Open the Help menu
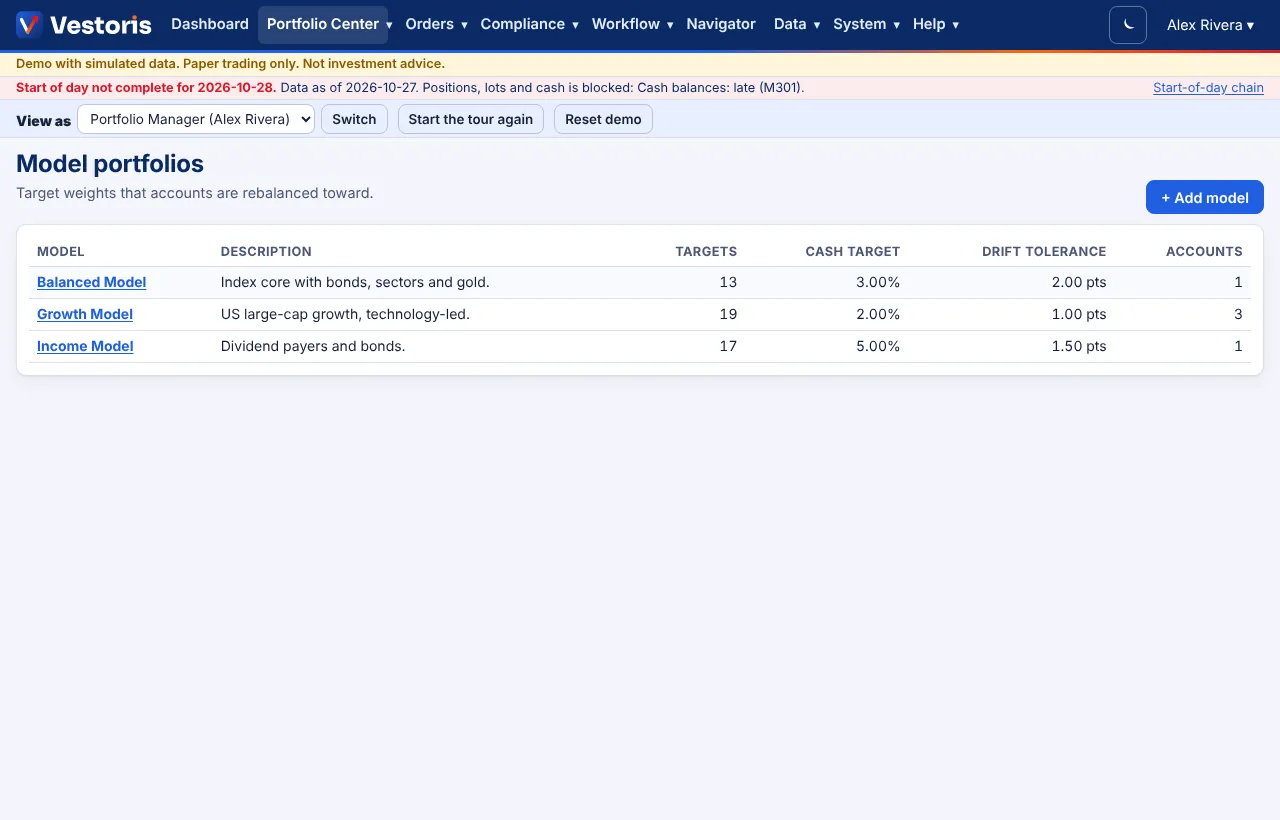 coord(936,25)
